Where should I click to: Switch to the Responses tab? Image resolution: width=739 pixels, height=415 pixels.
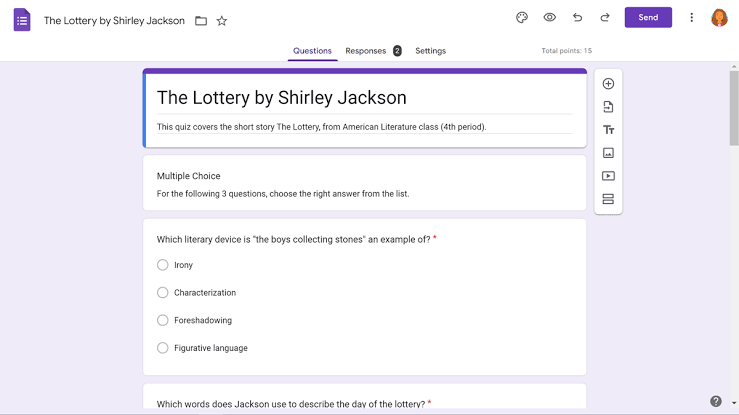(x=366, y=51)
